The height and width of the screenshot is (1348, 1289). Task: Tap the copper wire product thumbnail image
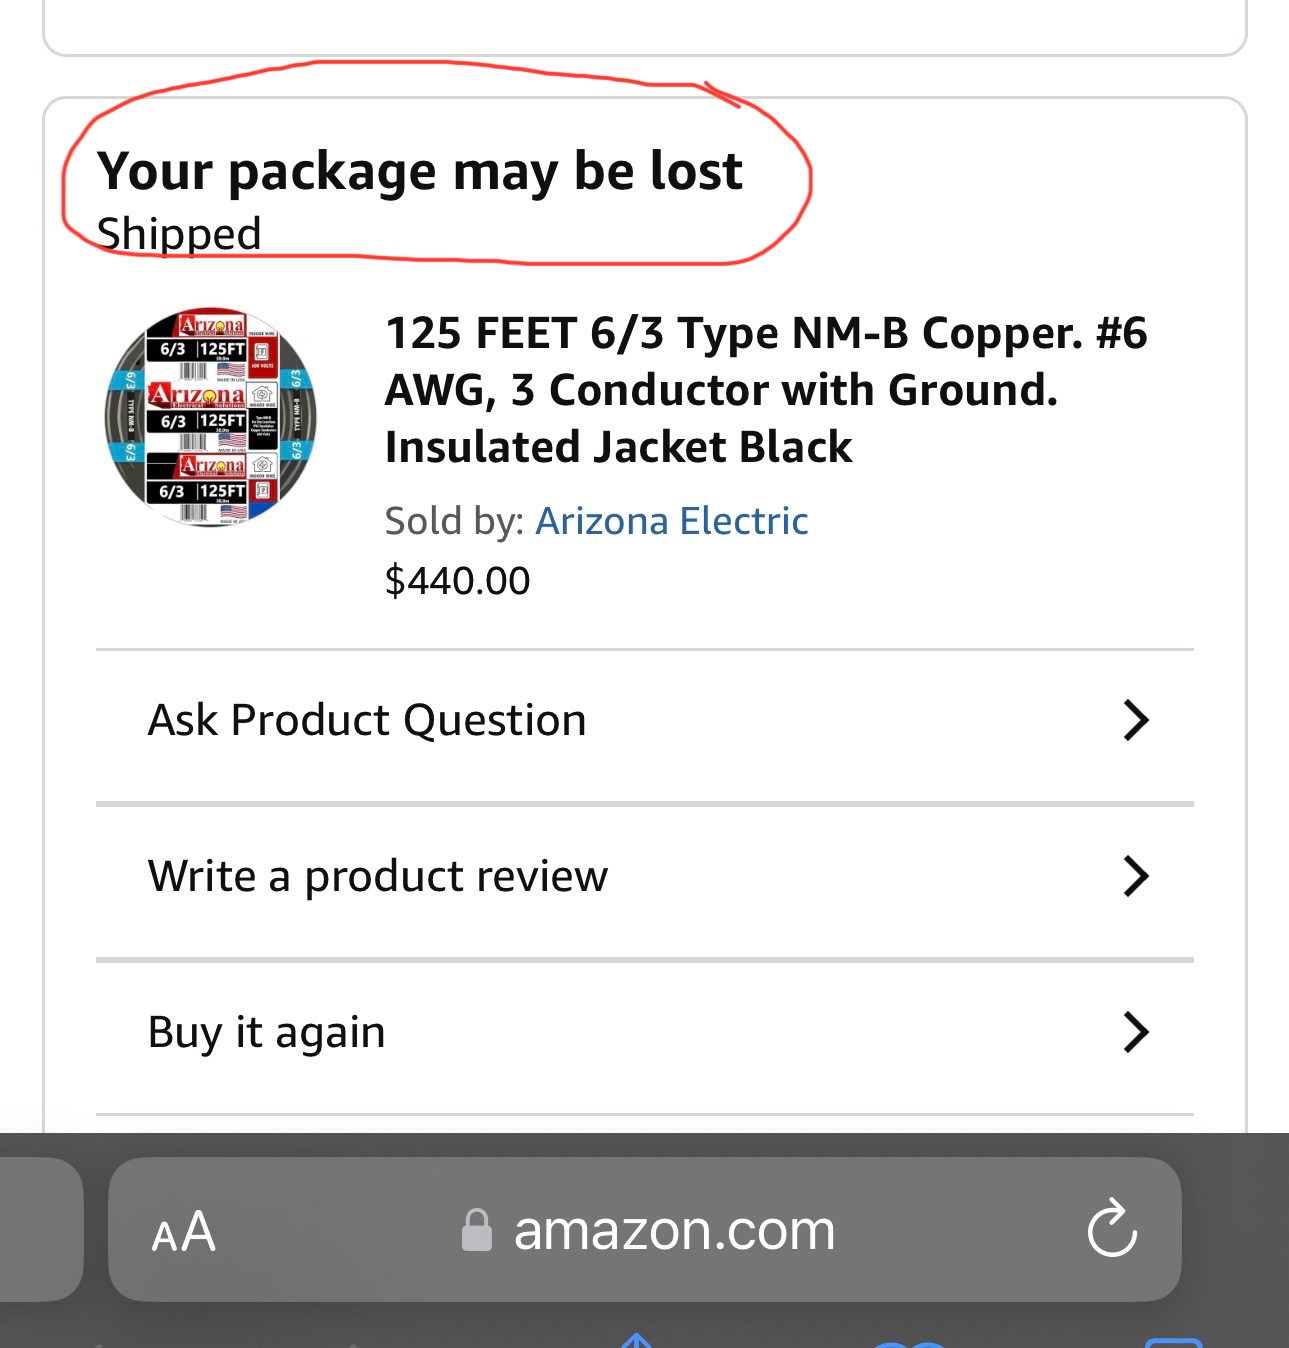click(211, 417)
